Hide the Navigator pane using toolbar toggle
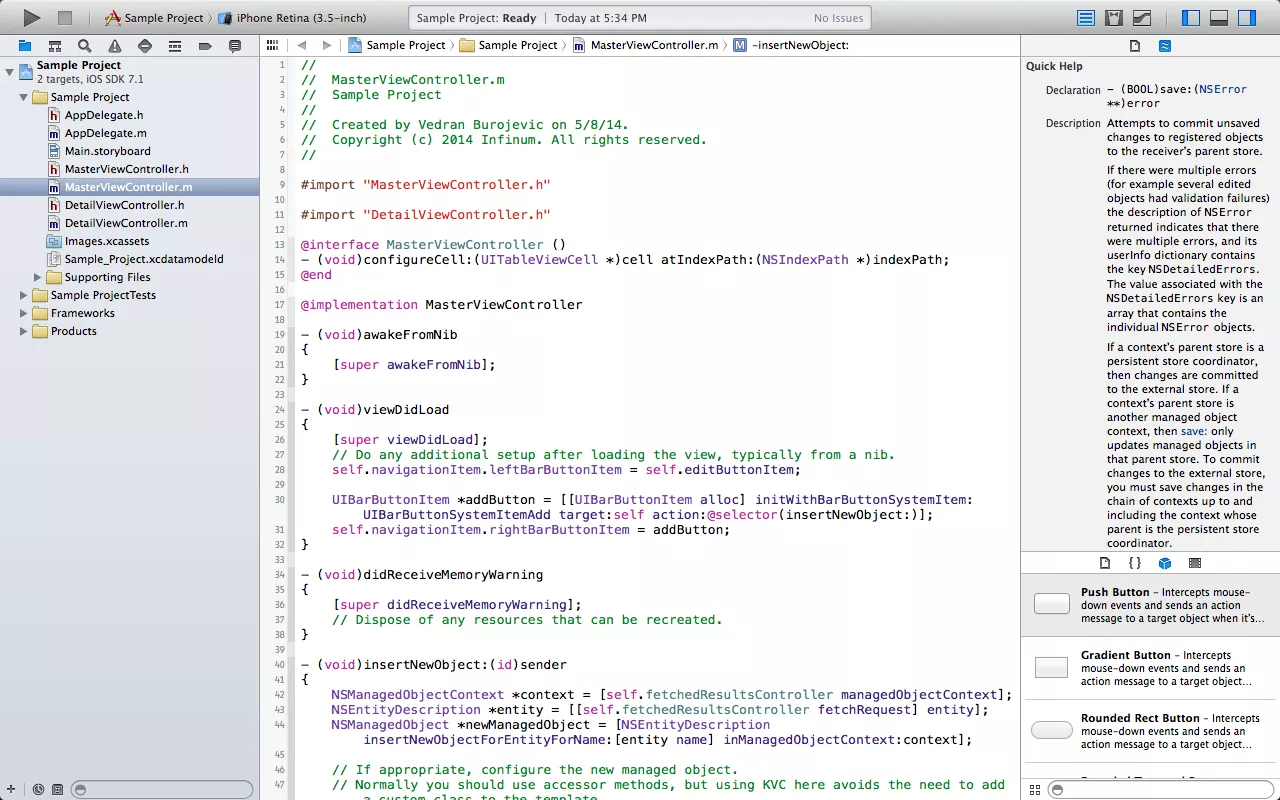The image size is (1280, 800). click(1191, 18)
